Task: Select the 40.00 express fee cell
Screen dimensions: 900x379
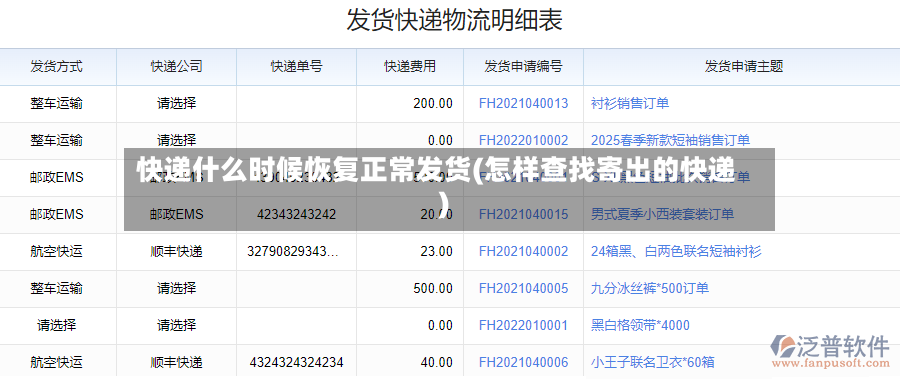Action: [x=410, y=362]
